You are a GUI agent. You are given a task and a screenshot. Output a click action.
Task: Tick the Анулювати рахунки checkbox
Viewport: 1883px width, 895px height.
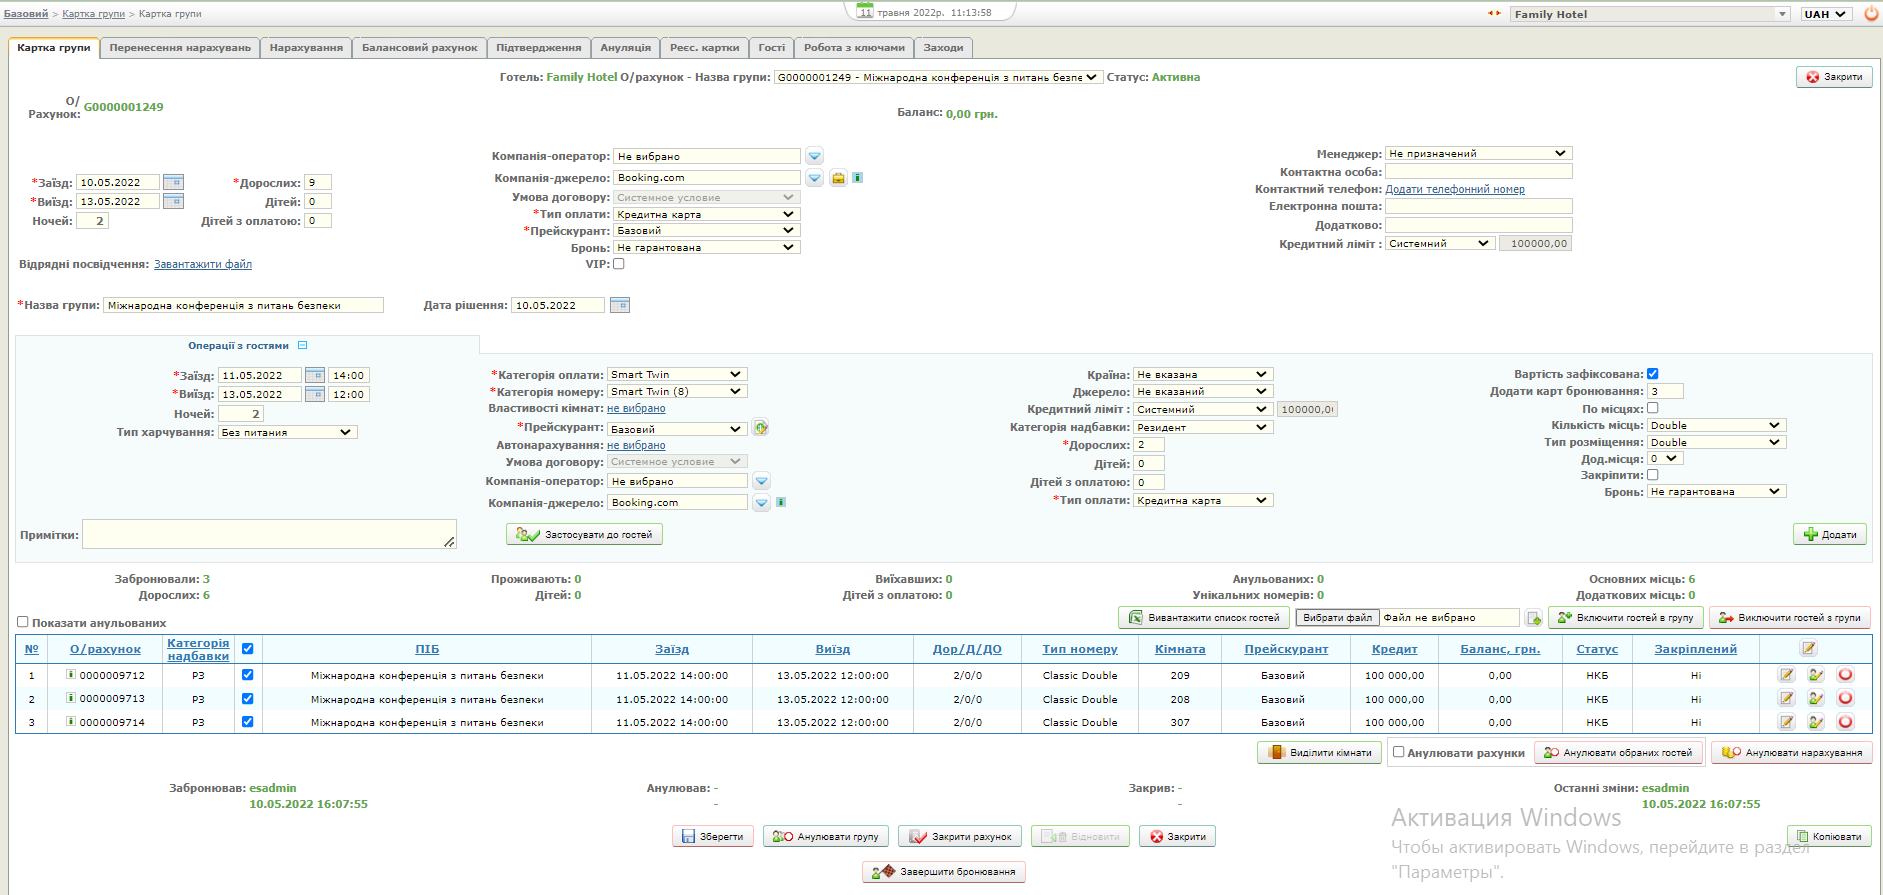pos(1399,752)
